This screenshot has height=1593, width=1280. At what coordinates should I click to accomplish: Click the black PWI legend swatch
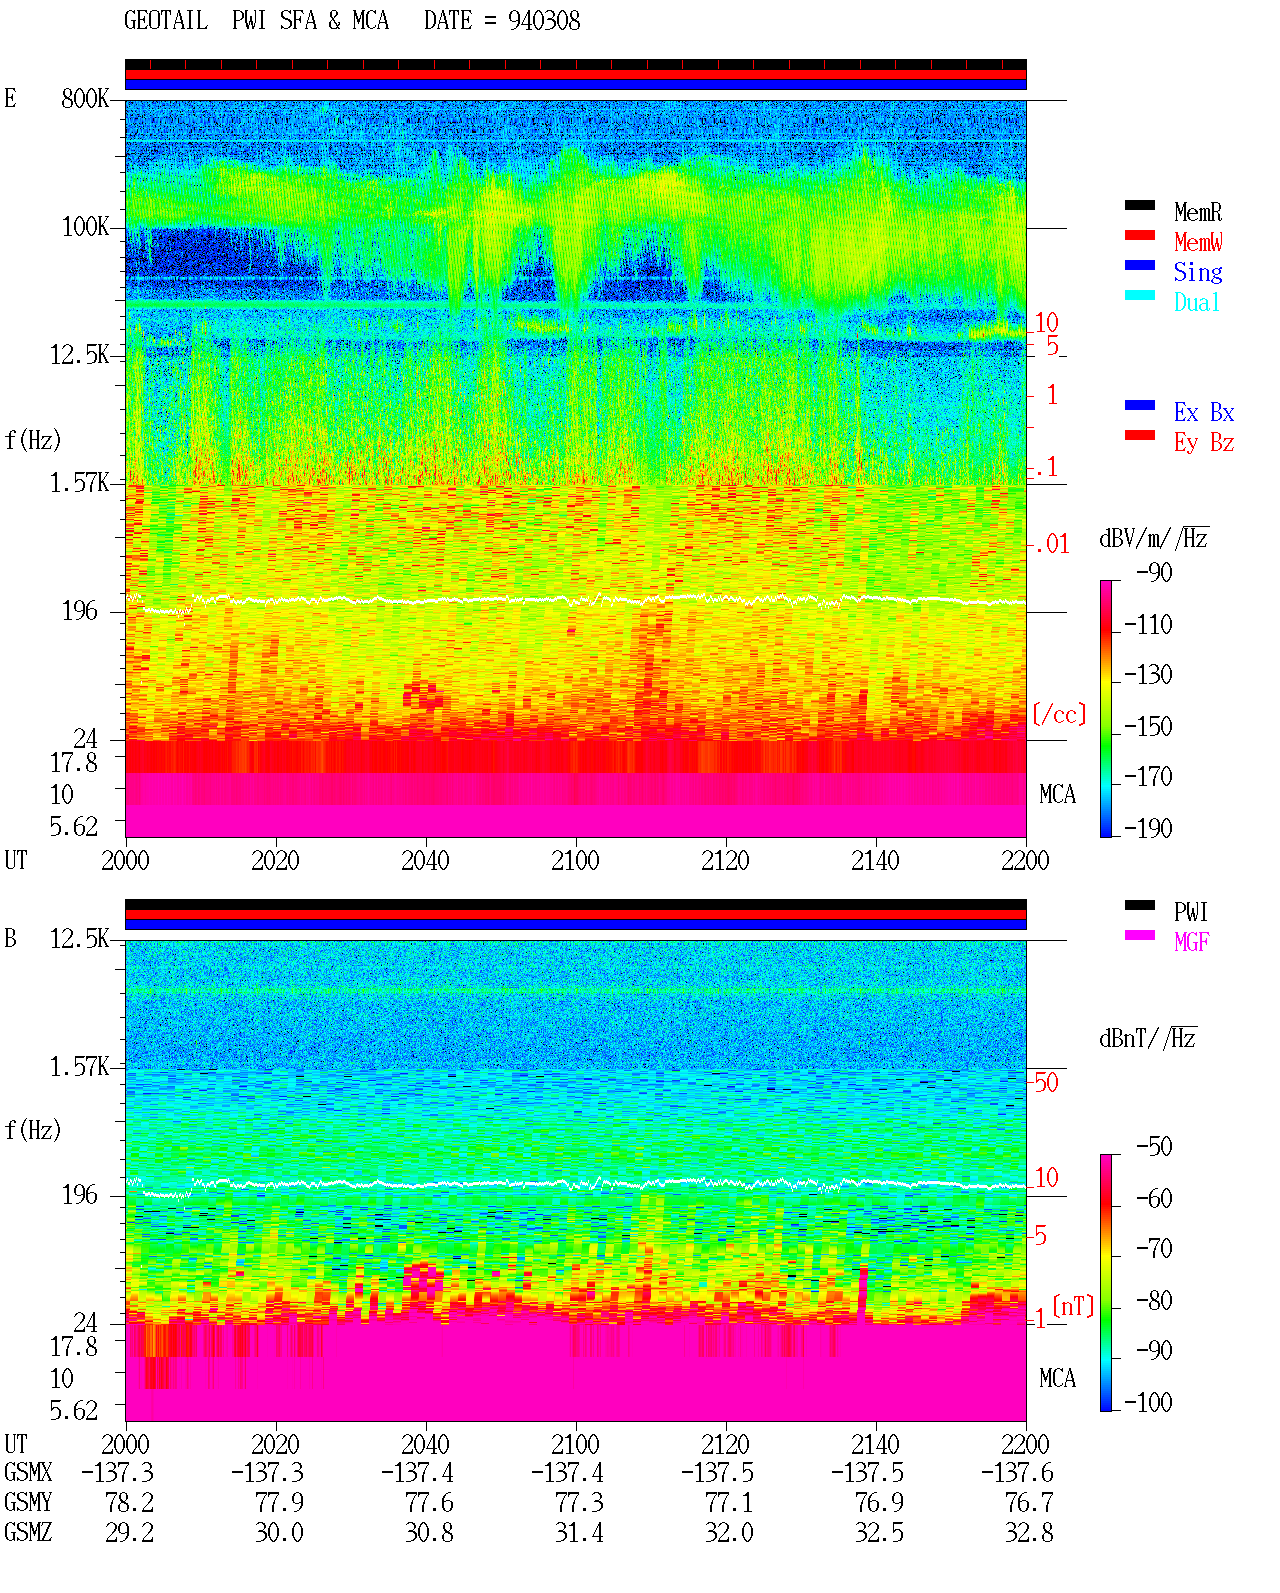pyautogui.click(x=1140, y=905)
